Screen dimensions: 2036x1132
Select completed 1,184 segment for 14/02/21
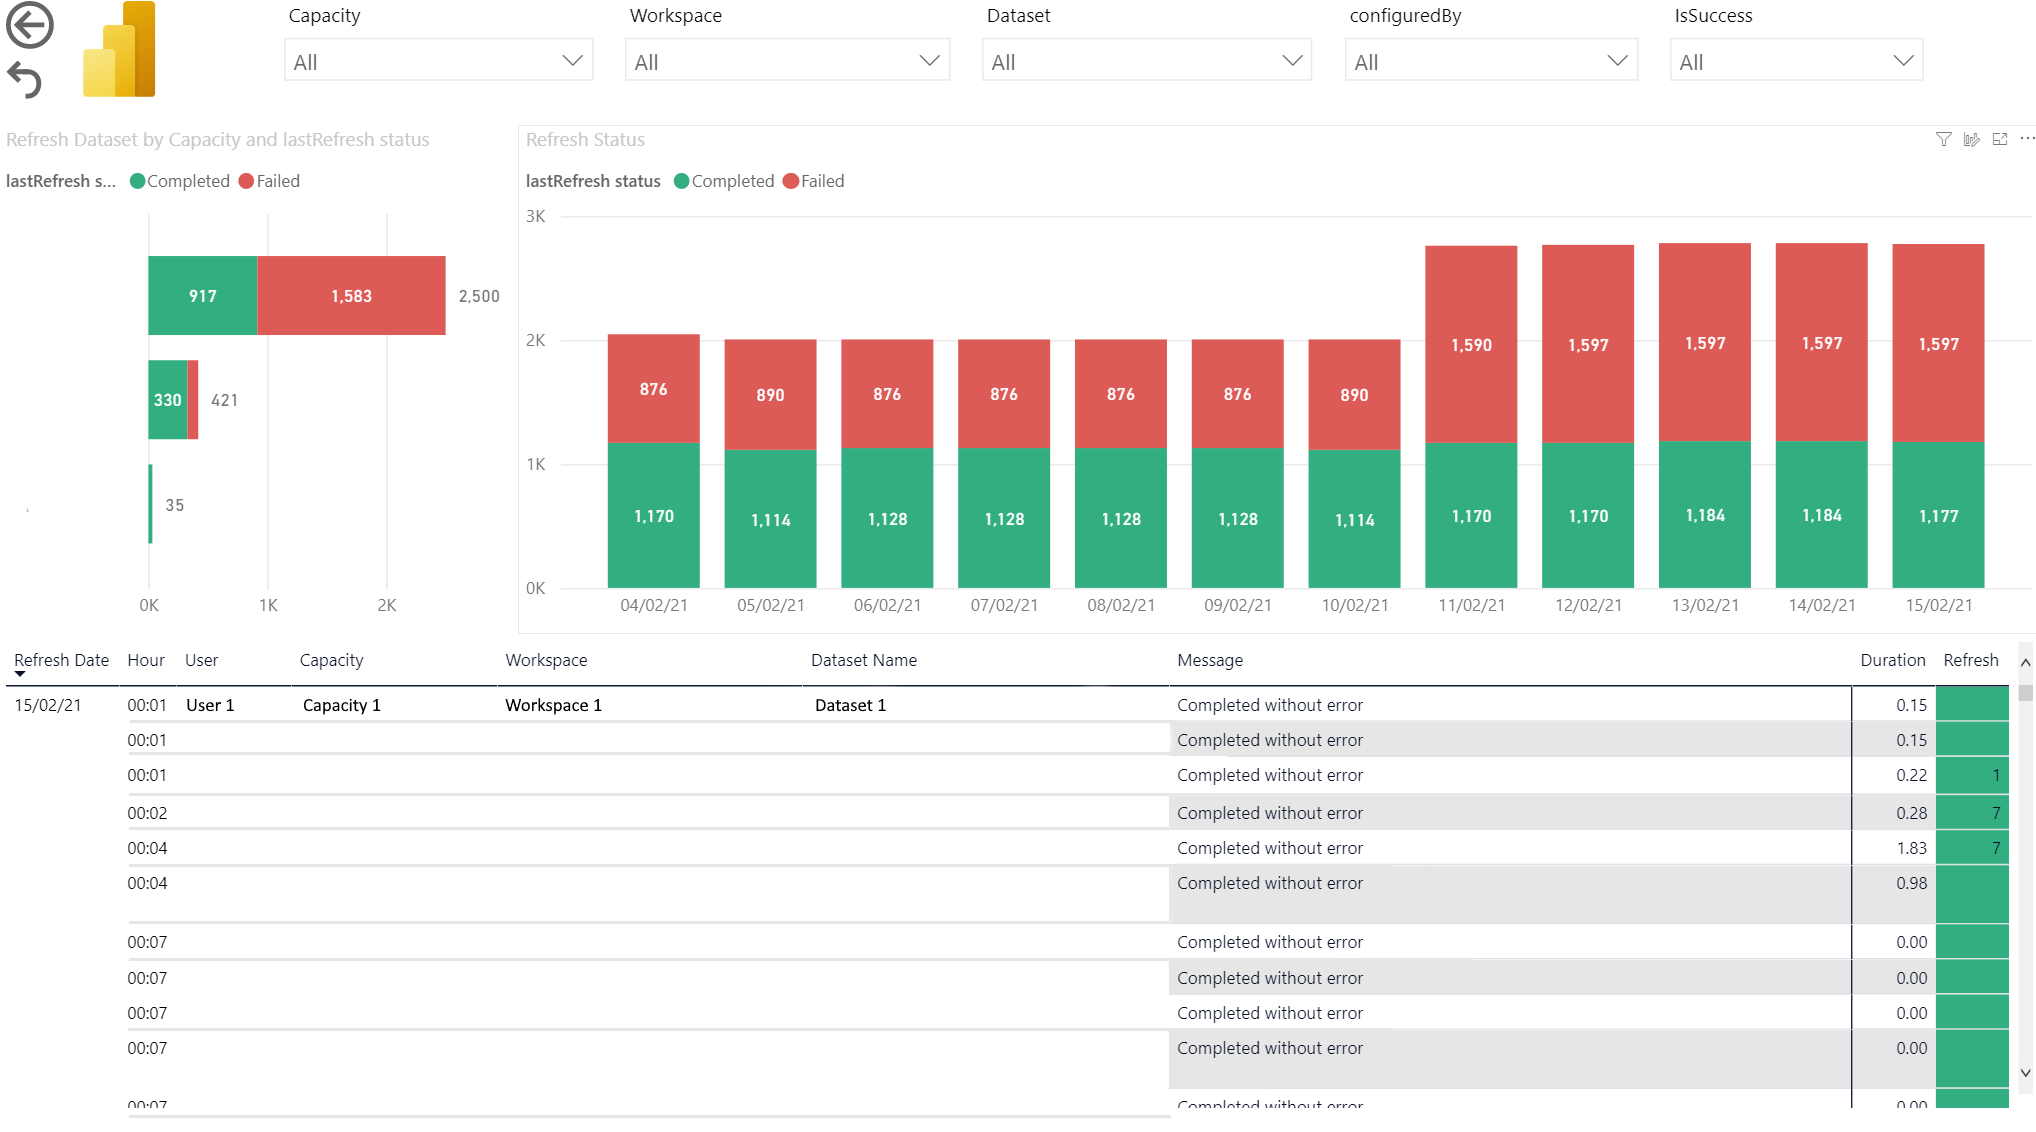click(x=1822, y=515)
